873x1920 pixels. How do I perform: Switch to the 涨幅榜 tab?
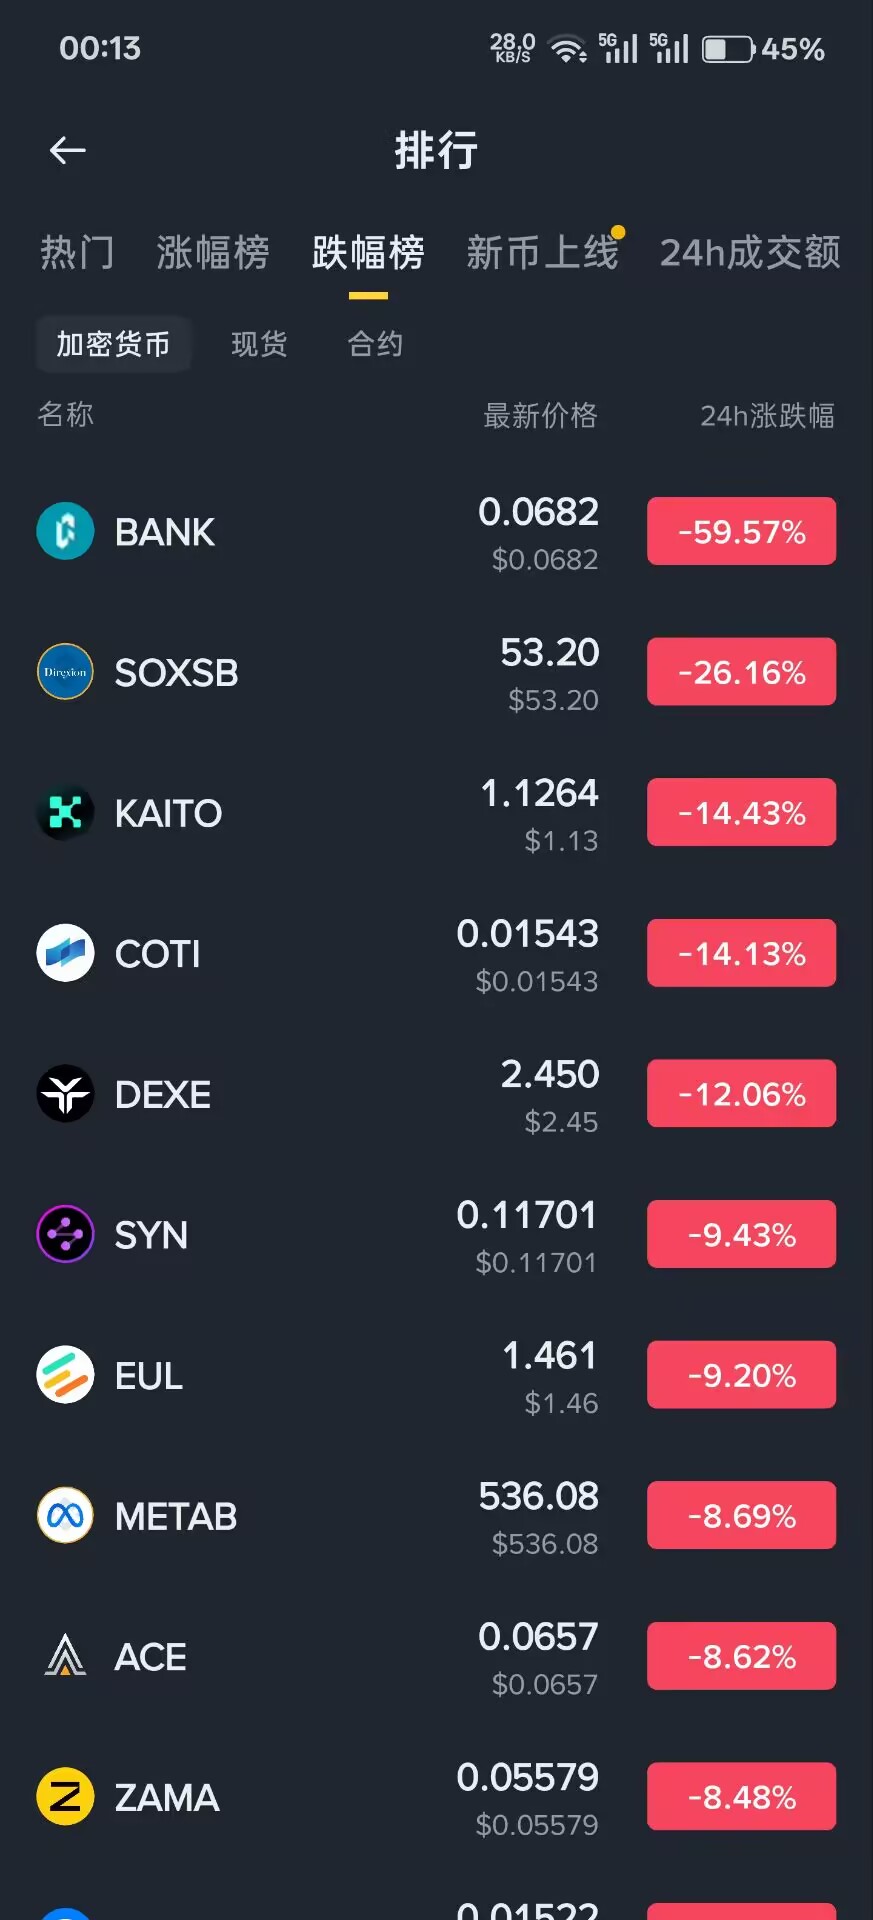pyautogui.click(x=212, y=253)
